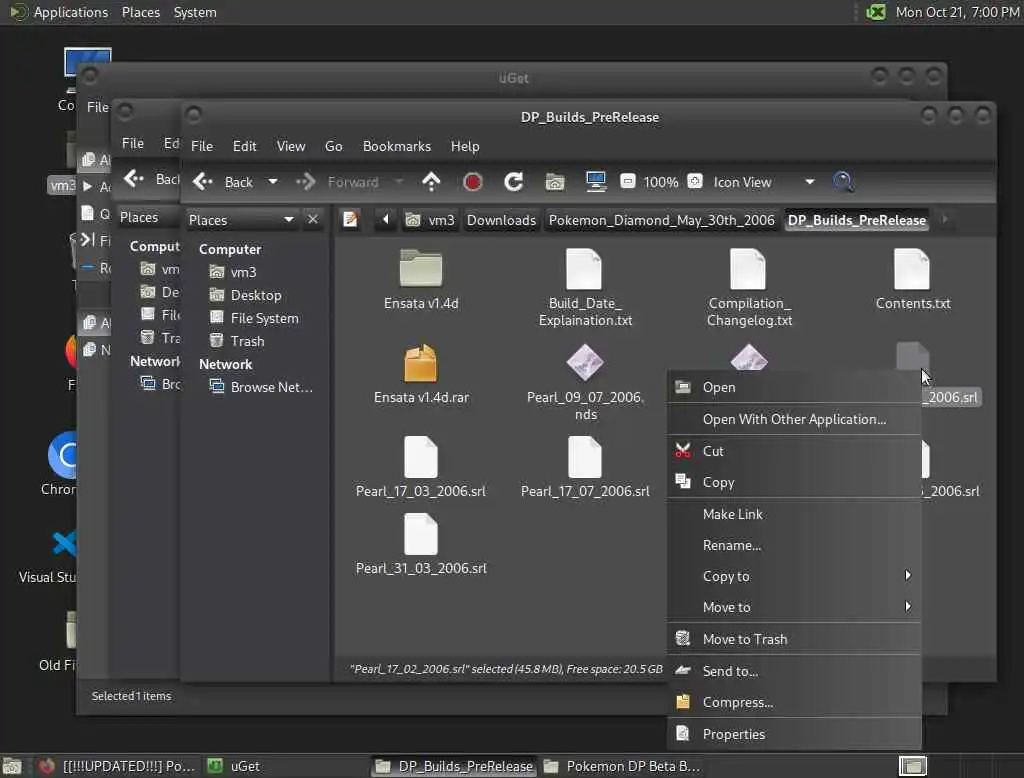Choose Make Link in context menu

coord(794,515)
